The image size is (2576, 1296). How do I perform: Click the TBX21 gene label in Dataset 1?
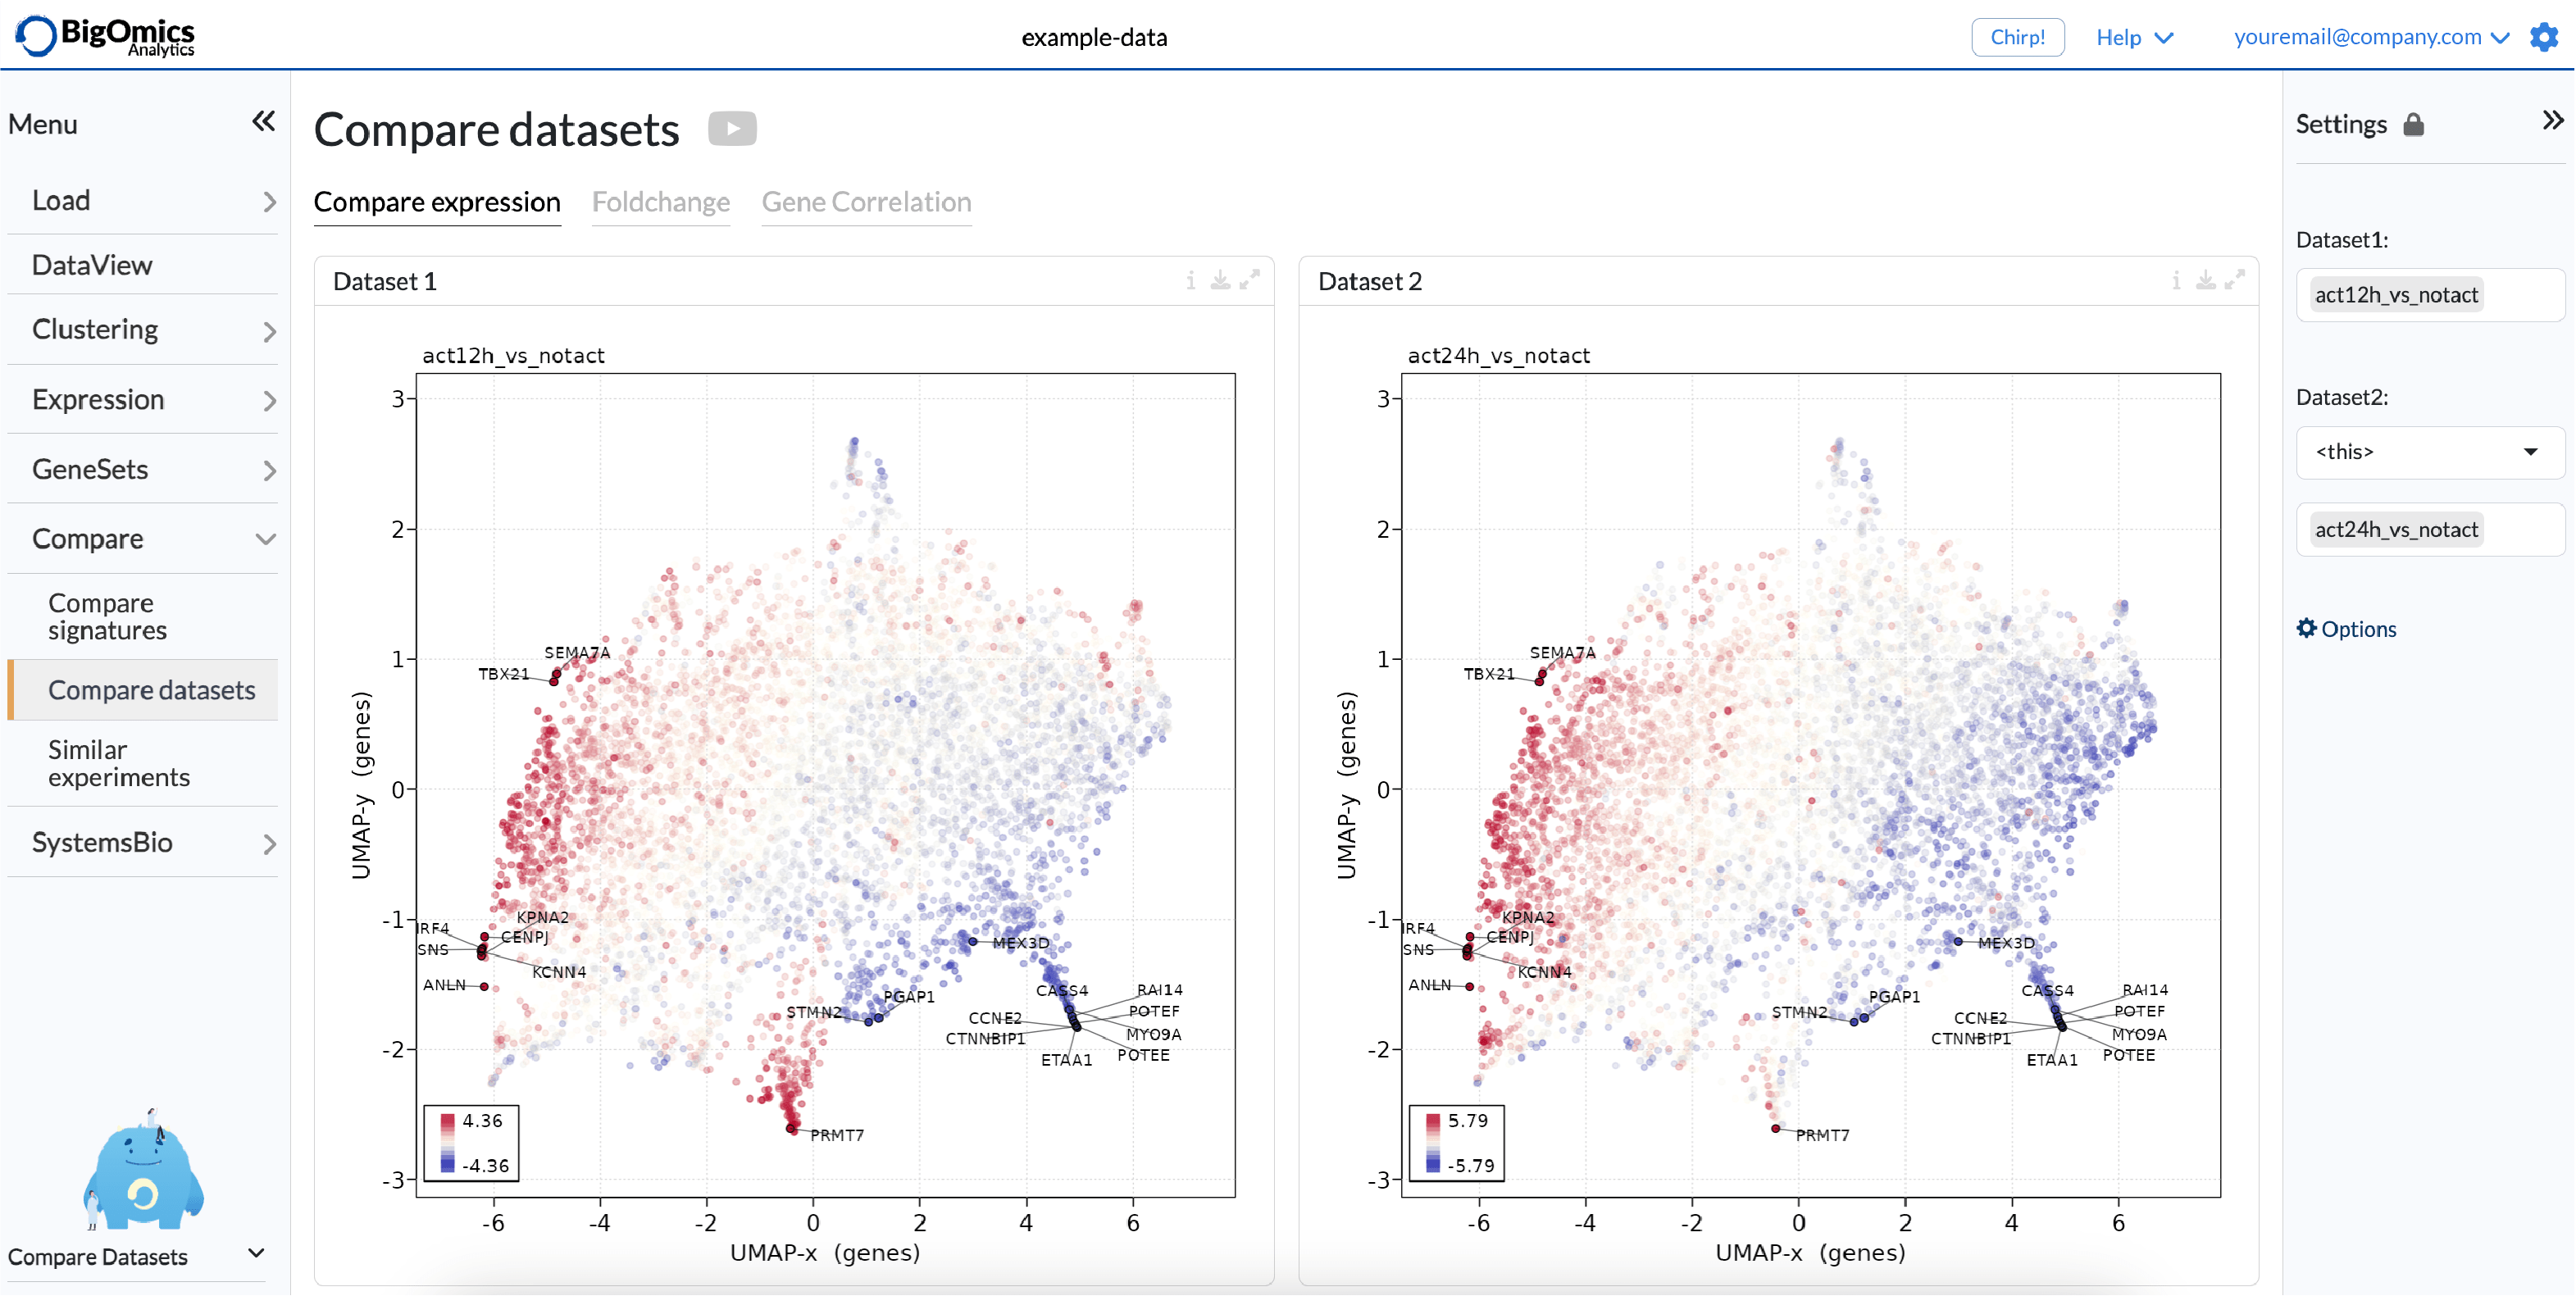[503, 674]
